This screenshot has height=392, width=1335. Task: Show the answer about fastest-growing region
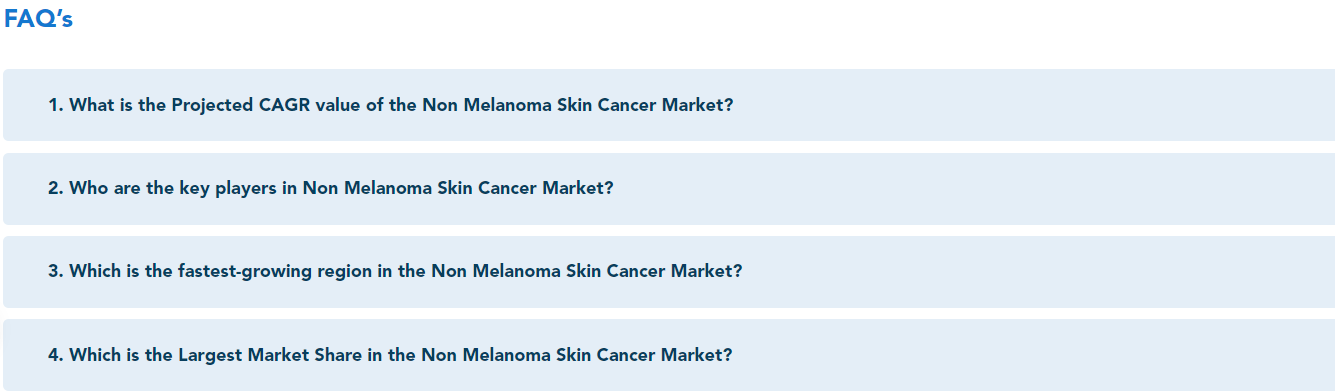(x=668, y=271)
